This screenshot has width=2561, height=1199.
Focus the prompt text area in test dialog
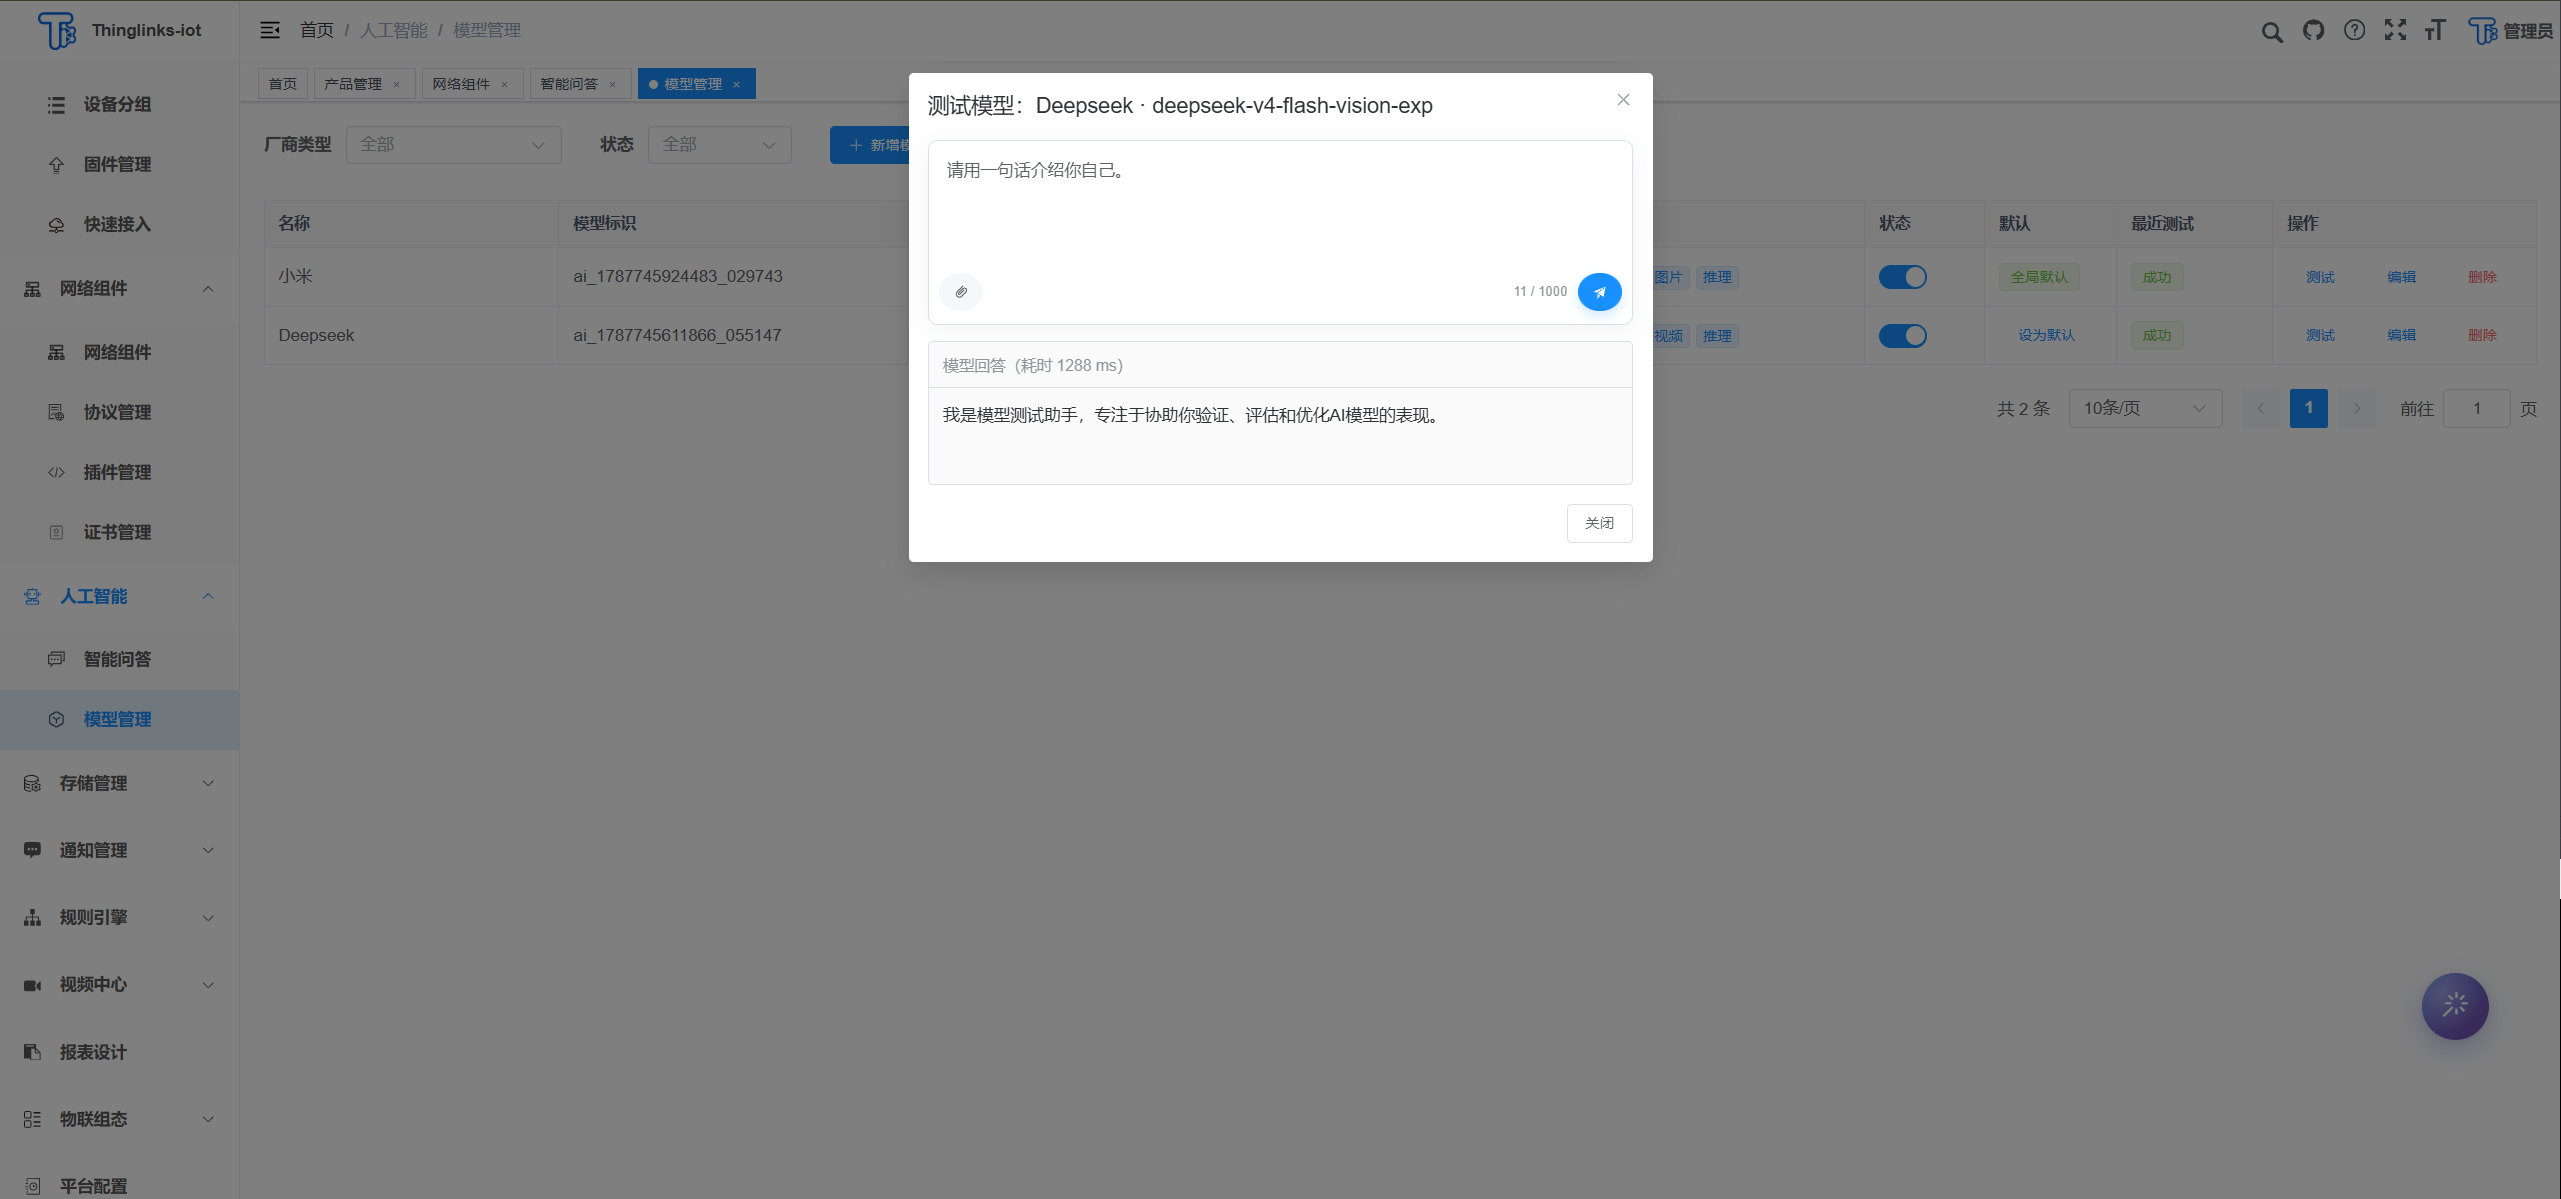pyautogui.click(x=1280, y=205)
